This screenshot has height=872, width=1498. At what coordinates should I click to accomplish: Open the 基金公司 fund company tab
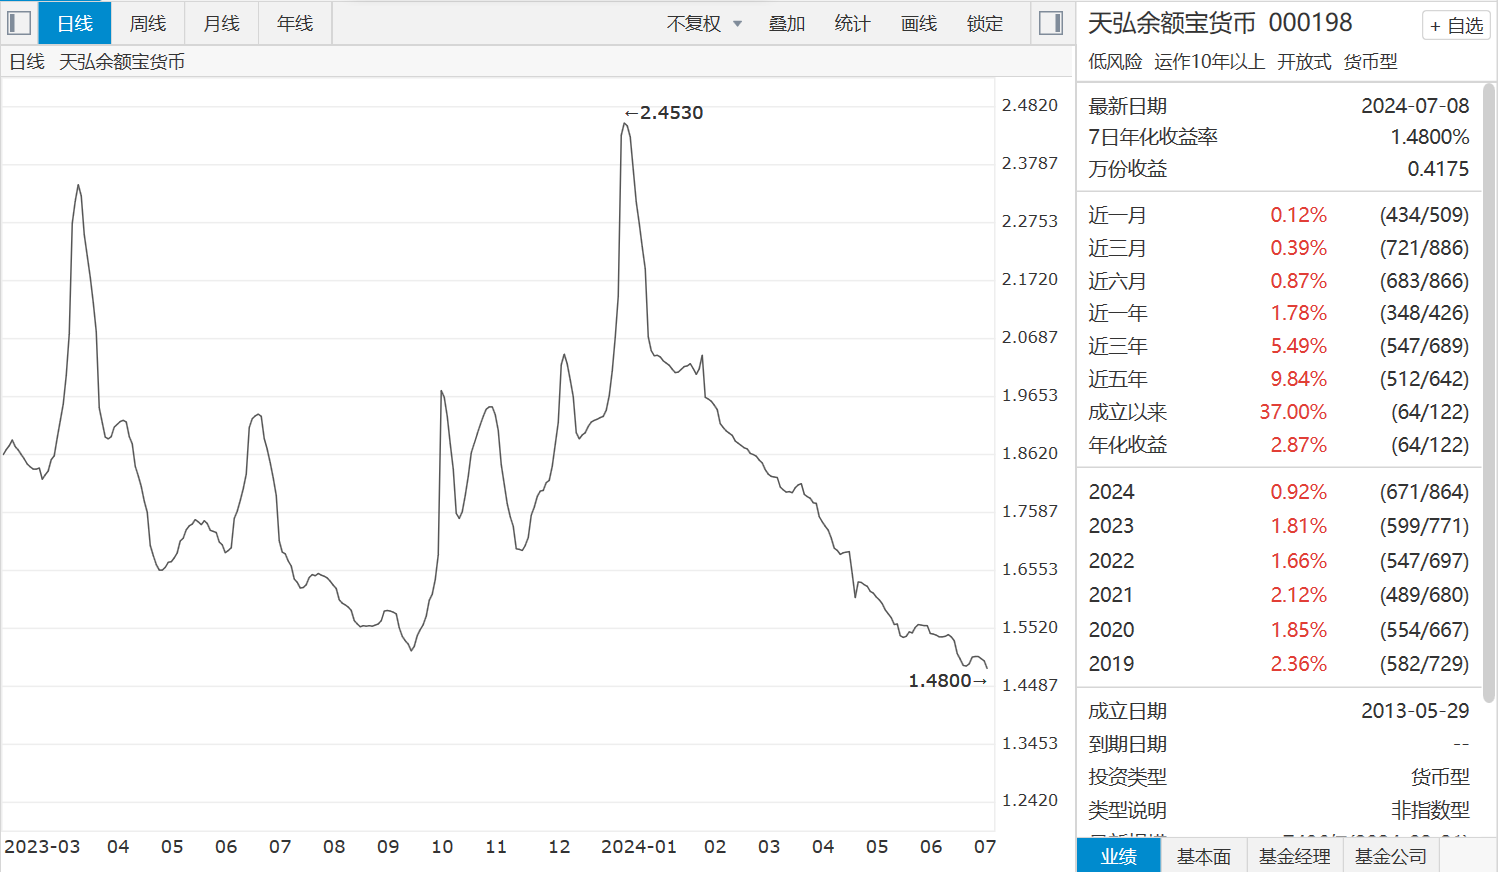tap(1391, 856)
